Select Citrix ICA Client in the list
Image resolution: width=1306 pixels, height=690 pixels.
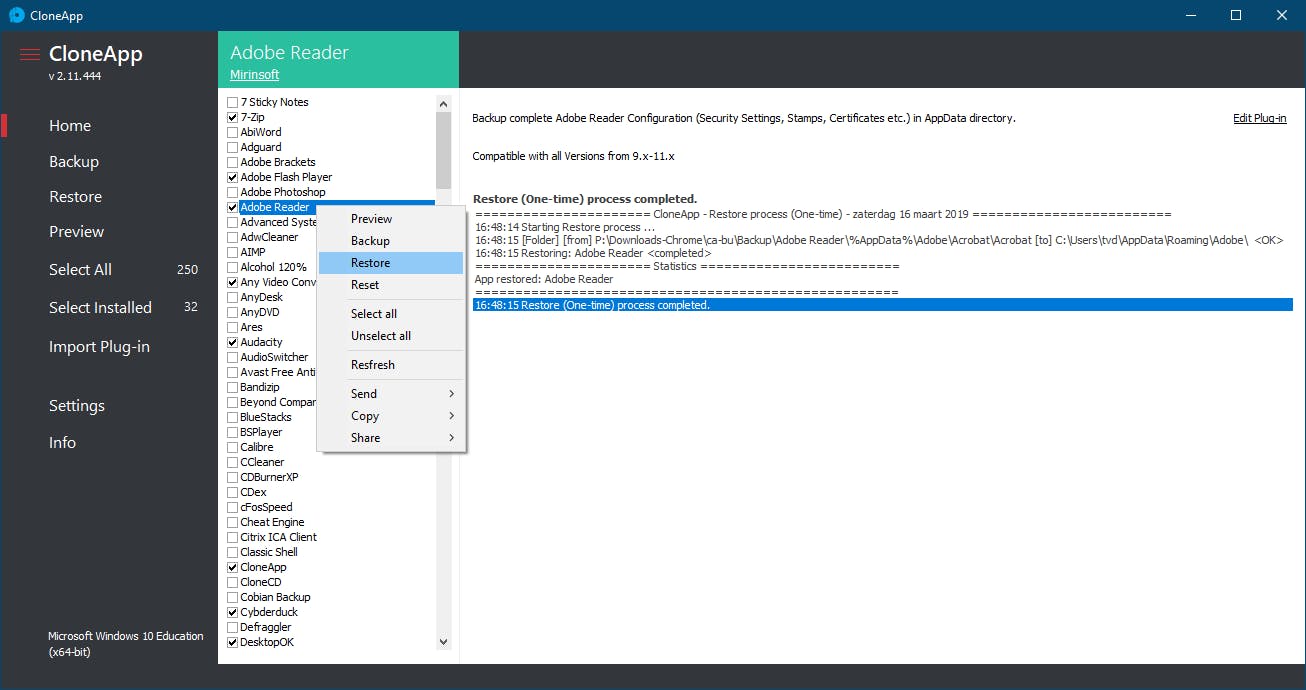pyautogui.click(x=278, y=537)
